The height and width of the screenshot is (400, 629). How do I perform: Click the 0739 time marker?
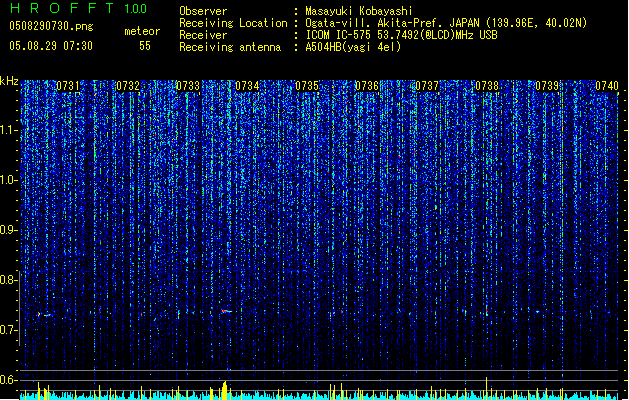click(547, 86)
